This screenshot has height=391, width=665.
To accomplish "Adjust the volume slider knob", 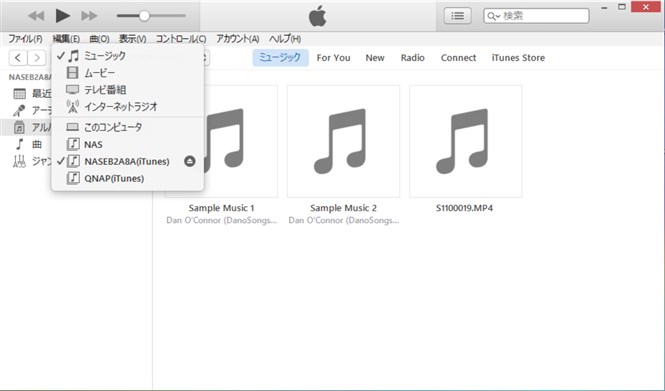I will coord(144,16).
